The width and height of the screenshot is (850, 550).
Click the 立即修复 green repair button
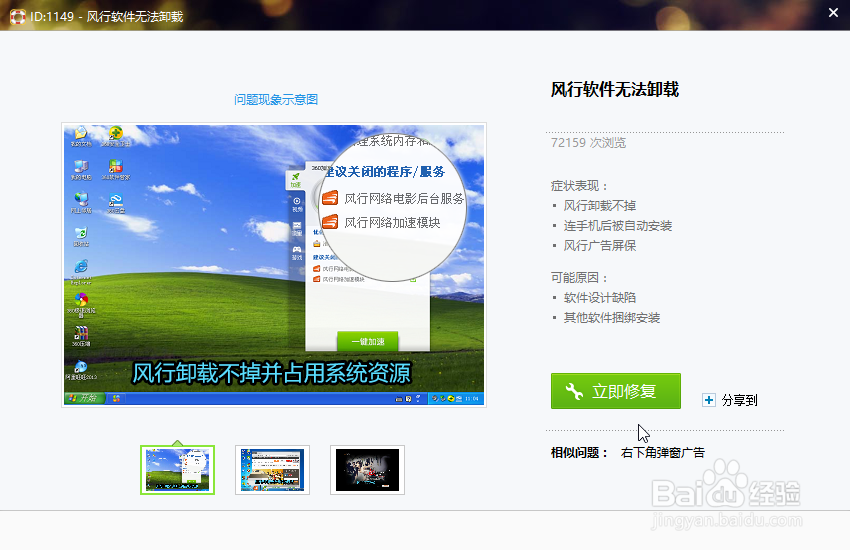615,391
